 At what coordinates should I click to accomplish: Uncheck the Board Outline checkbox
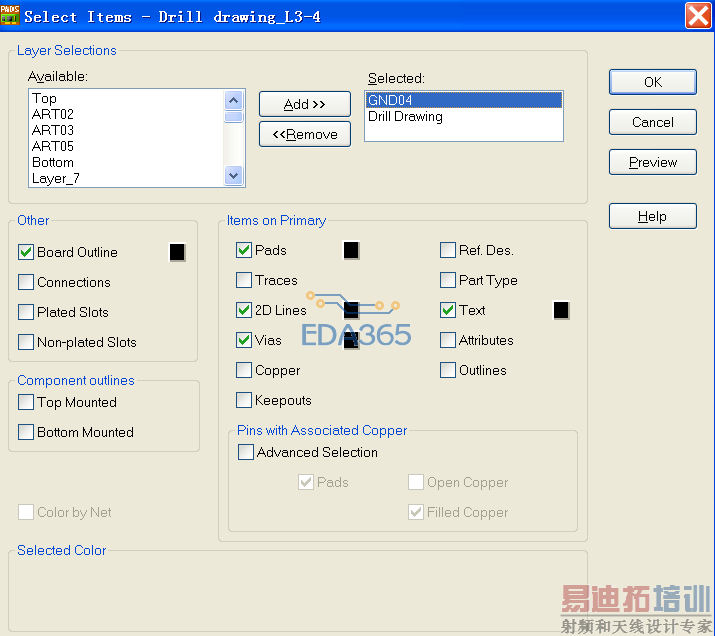coord(26,252)
